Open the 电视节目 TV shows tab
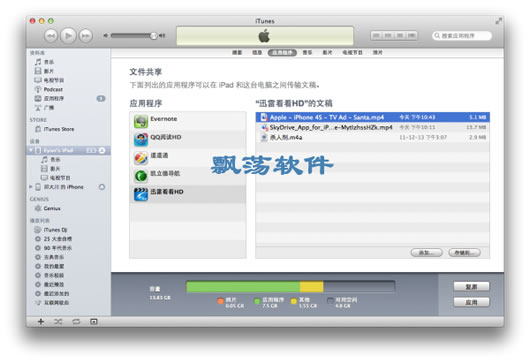This screenshot has height=363, width=530. coord(352,52)
